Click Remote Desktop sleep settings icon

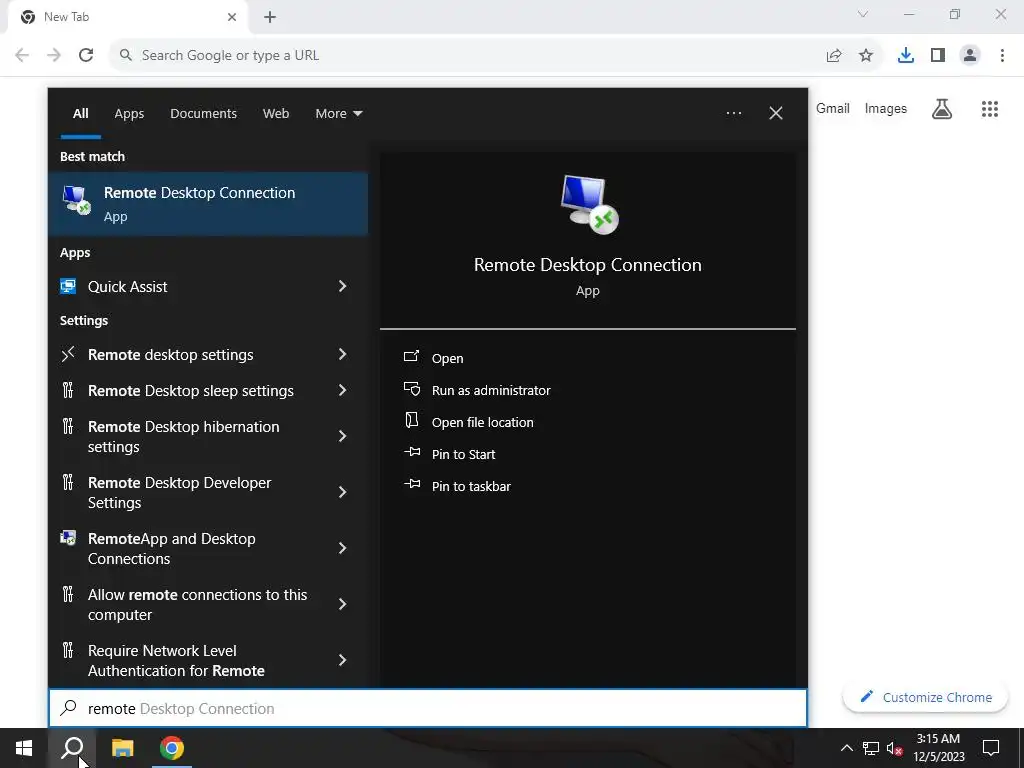tap(68, 391)
